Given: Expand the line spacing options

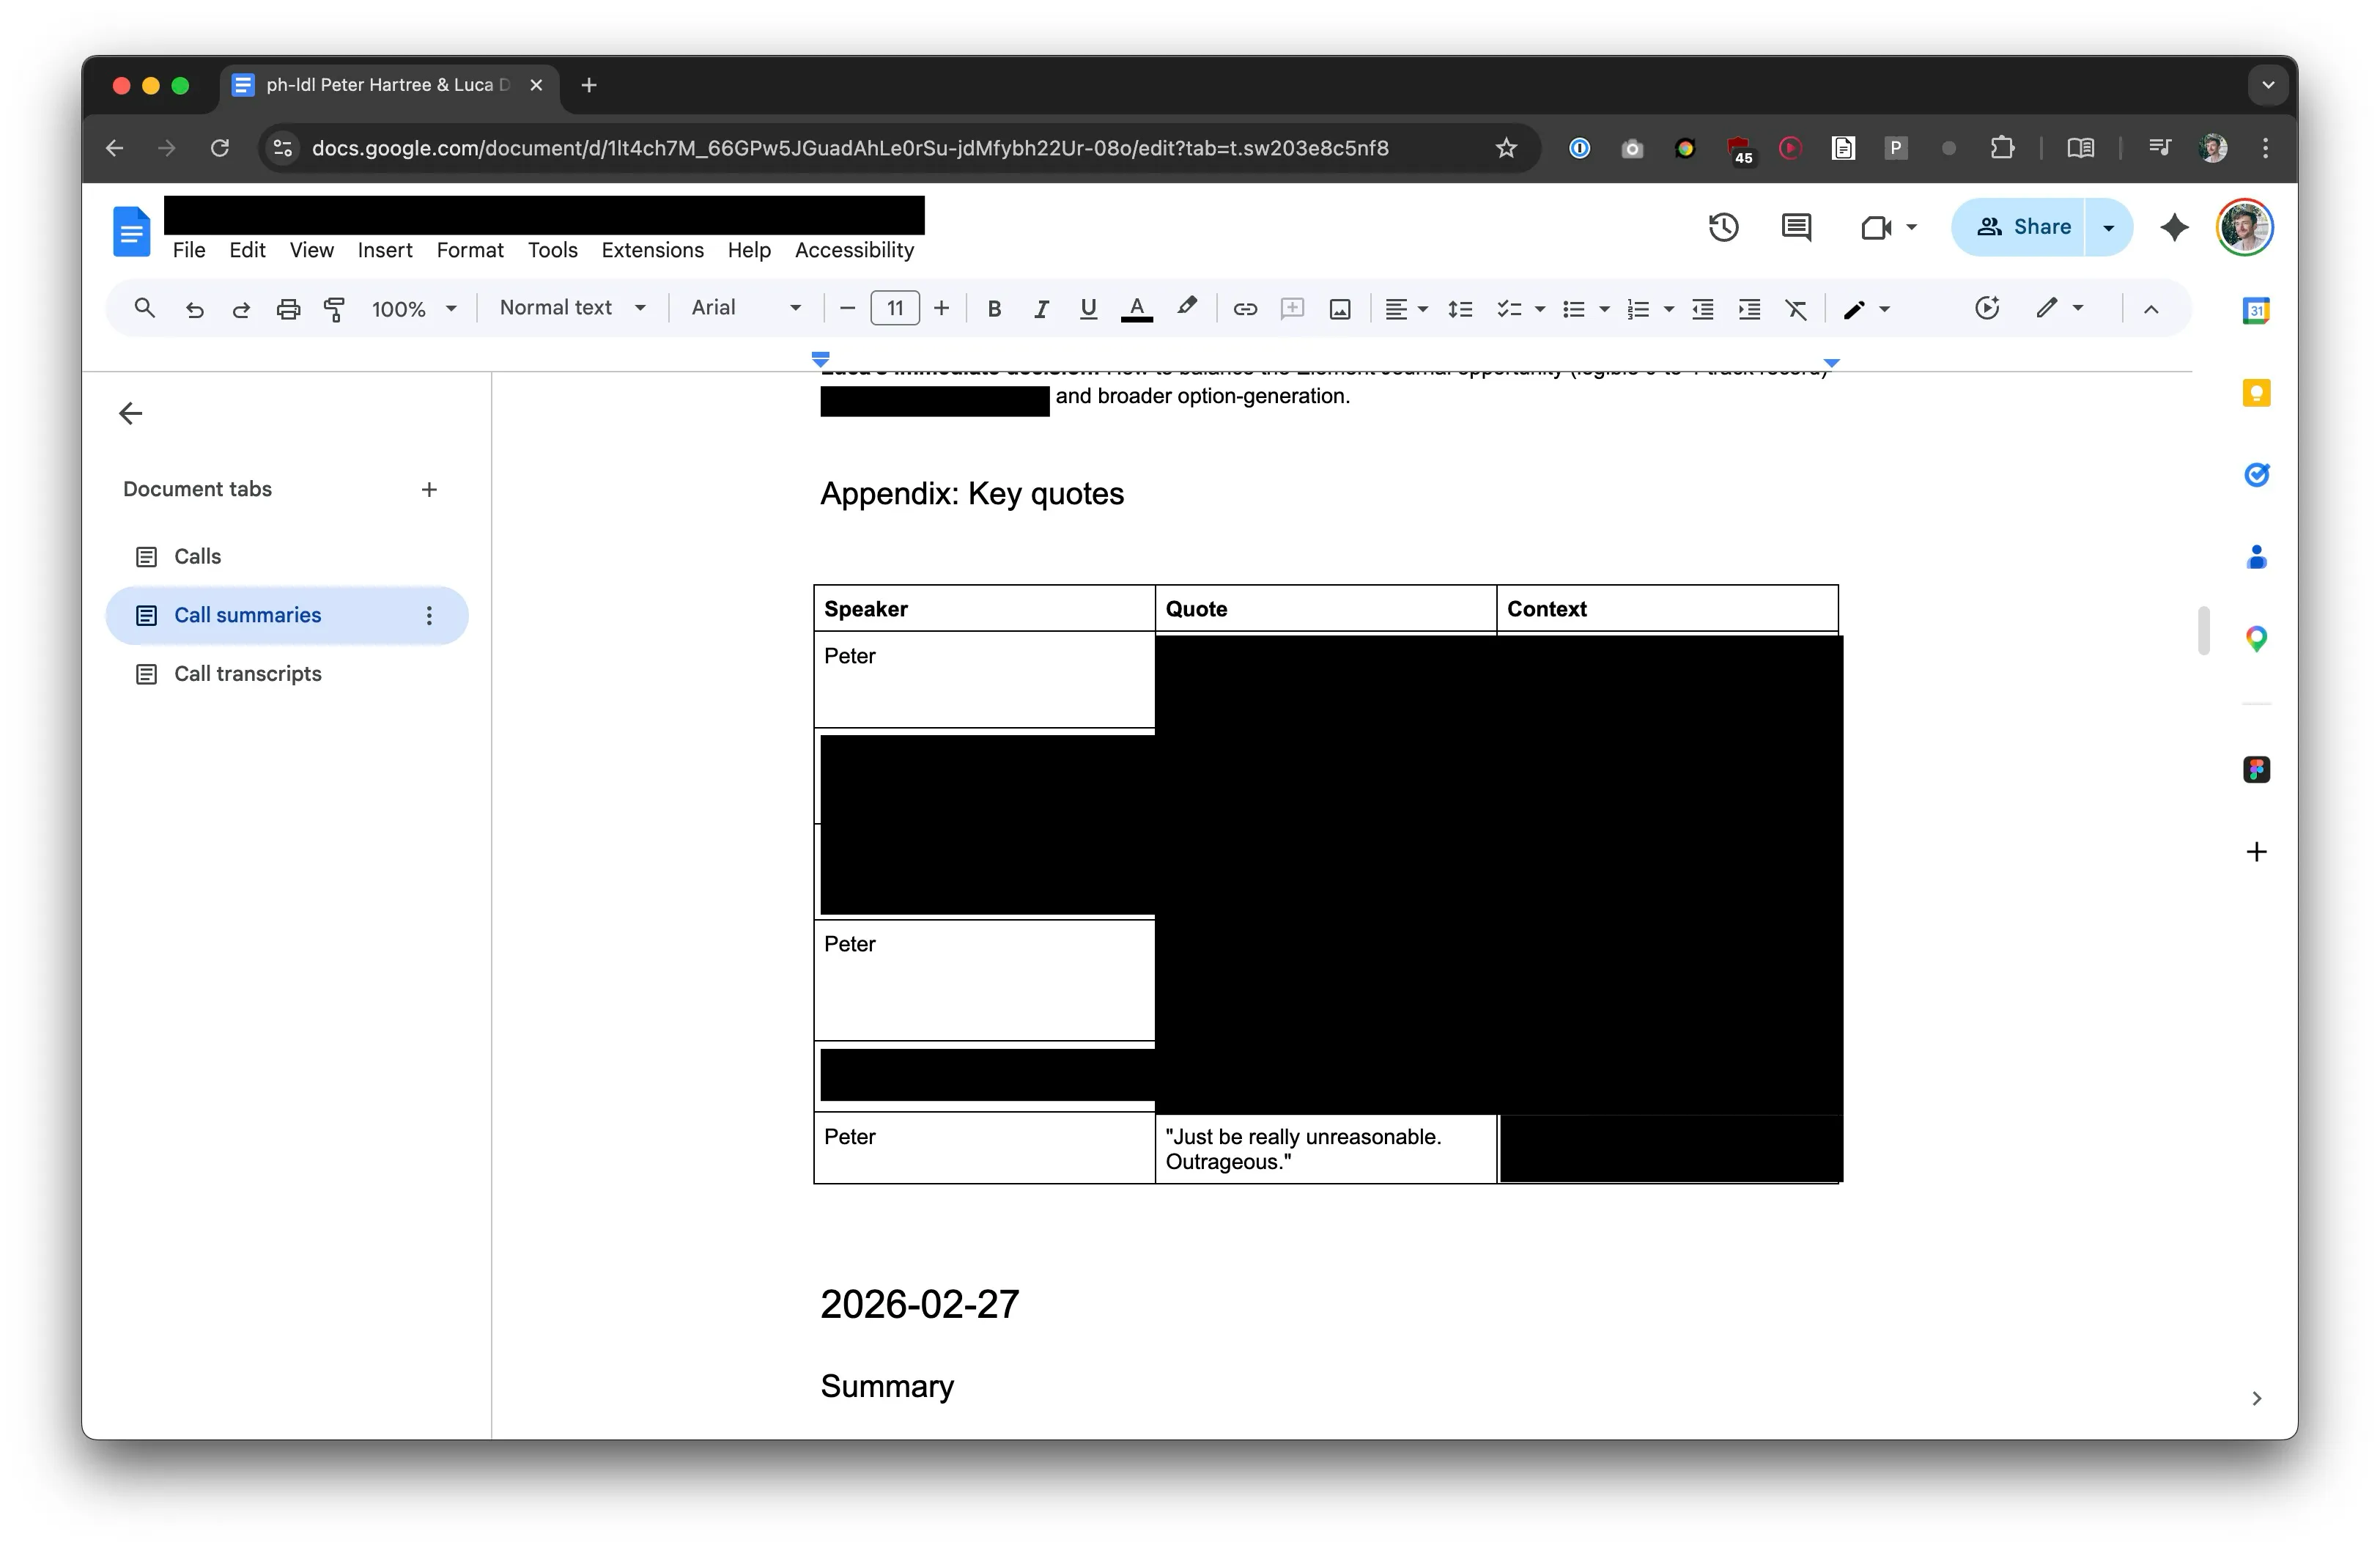Looking at the screenshot, I should point(1460,308).
